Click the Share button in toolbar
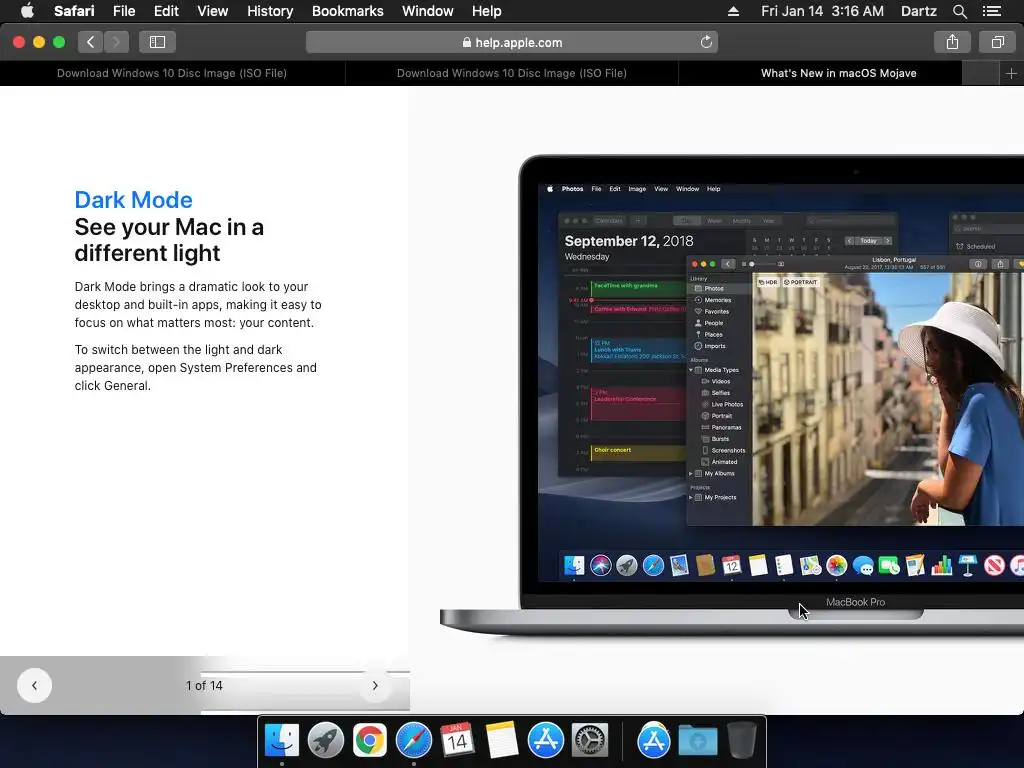The height and width of the screenshot is (768, 1024). tap(952, 42)
